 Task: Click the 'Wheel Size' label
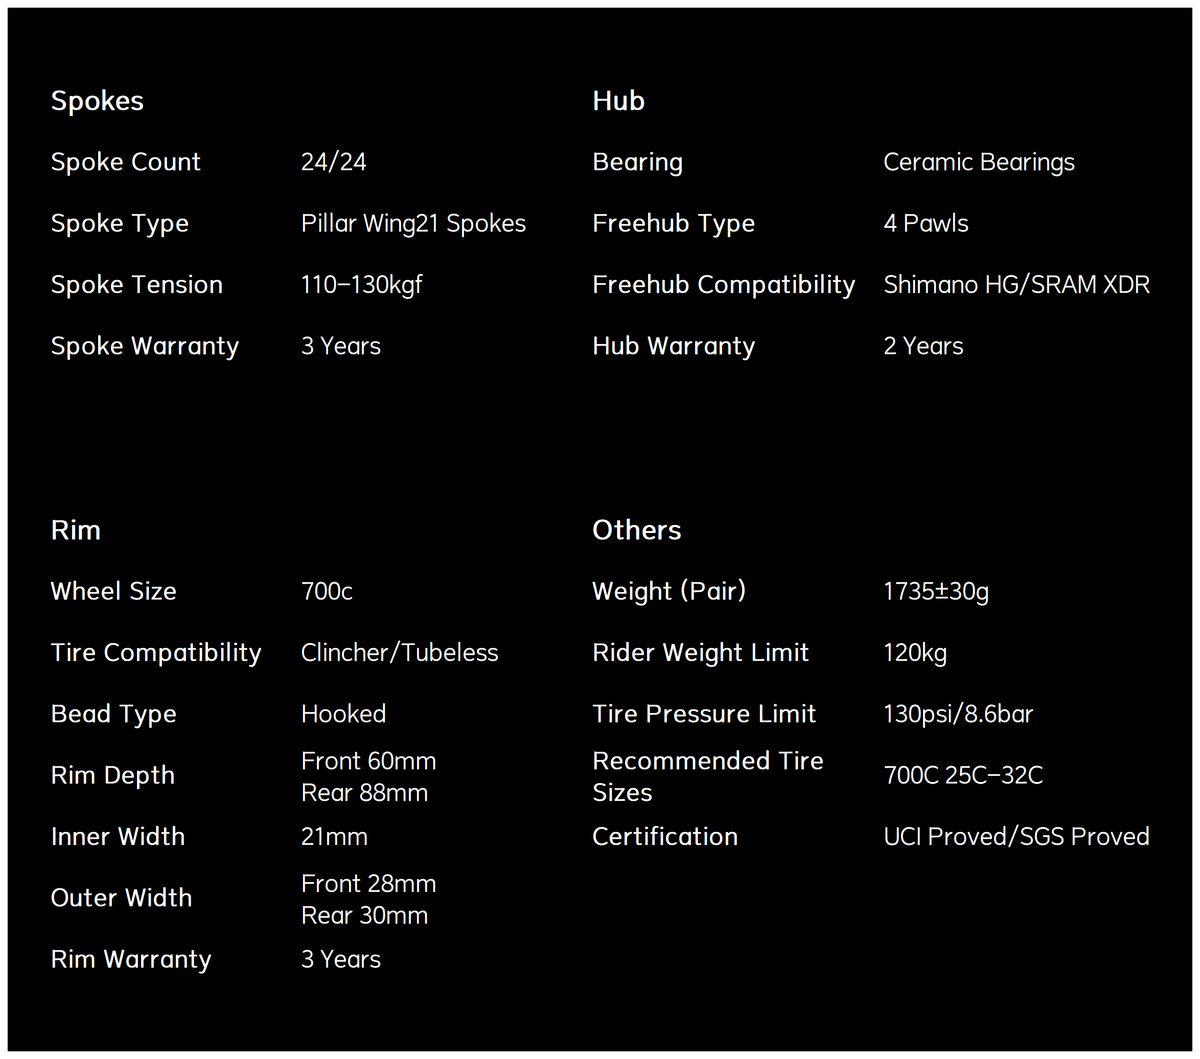pos(113,592)
